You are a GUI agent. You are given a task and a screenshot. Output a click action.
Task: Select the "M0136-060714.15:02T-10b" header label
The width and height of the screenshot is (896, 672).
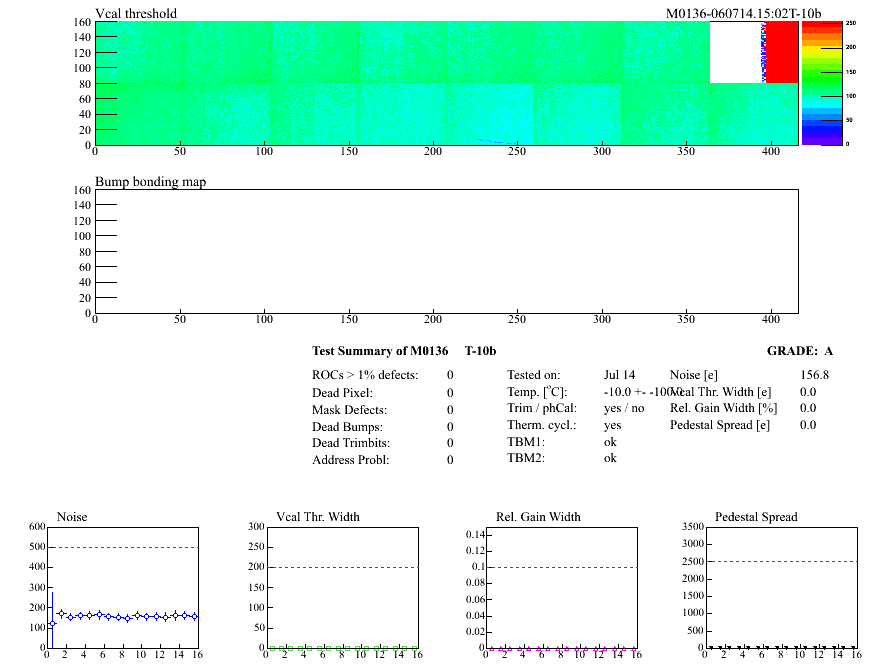tap(743, 13)
